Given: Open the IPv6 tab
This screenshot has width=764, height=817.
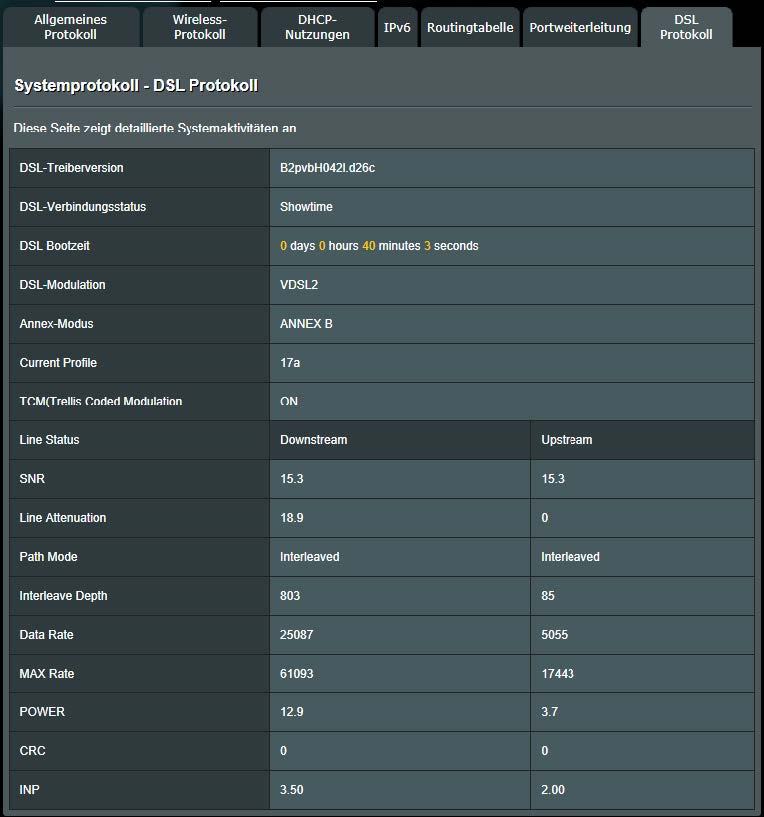Looking at the screenshot, I should tap(397, 27).
